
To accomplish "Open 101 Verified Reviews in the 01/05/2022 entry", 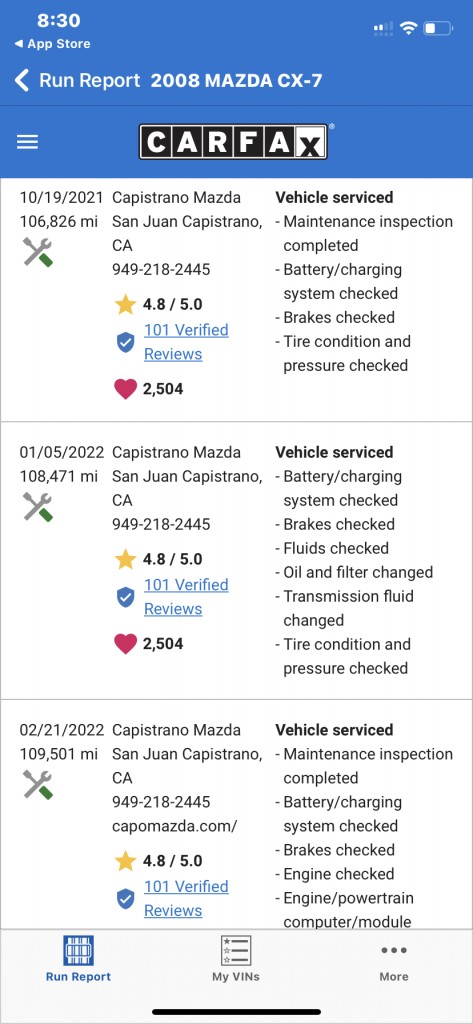I will 186,596.
